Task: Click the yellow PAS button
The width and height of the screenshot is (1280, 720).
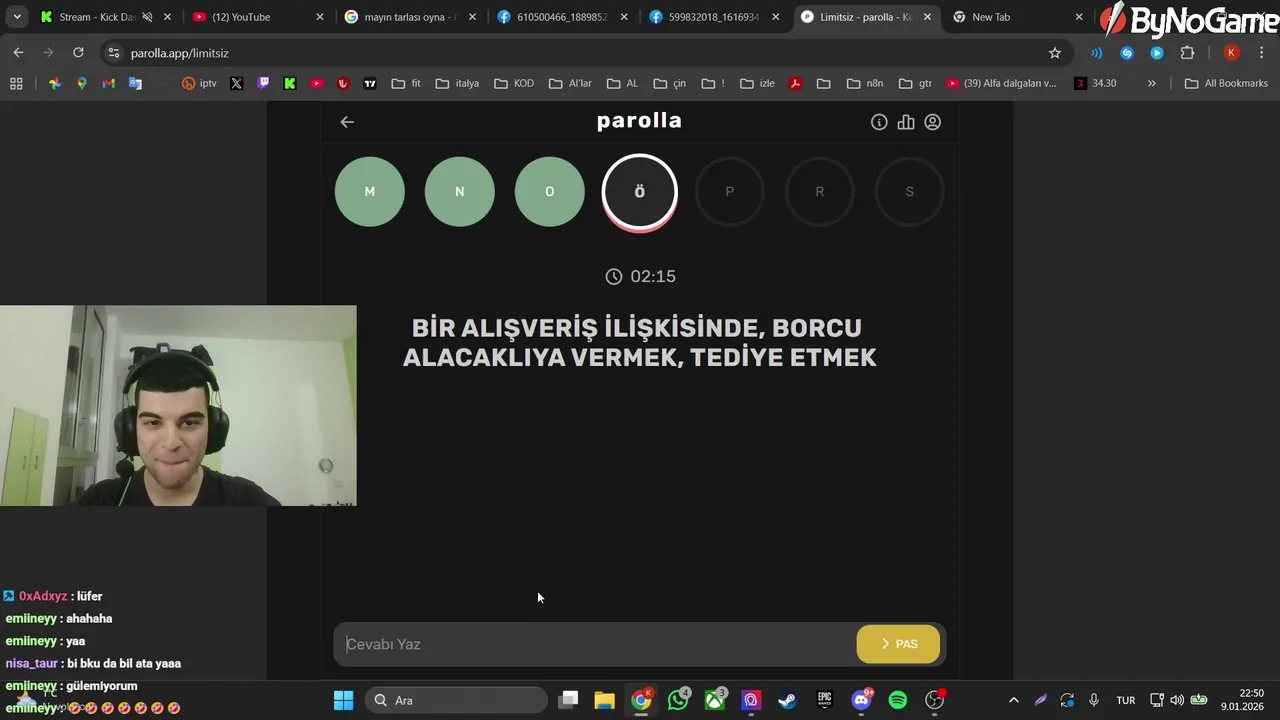Action: click(898, 644)
